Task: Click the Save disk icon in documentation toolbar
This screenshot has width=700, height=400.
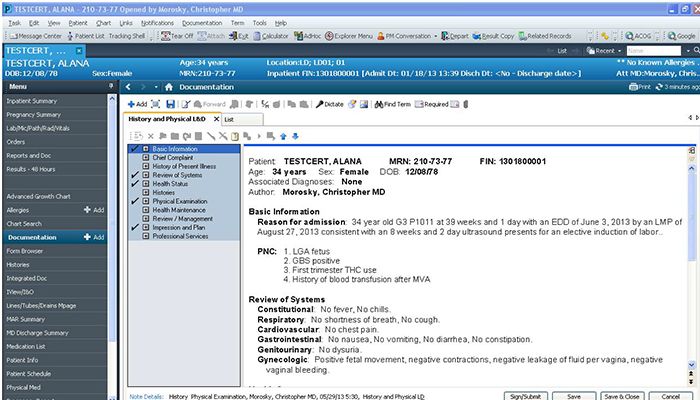Action: (x=170, y=104)
